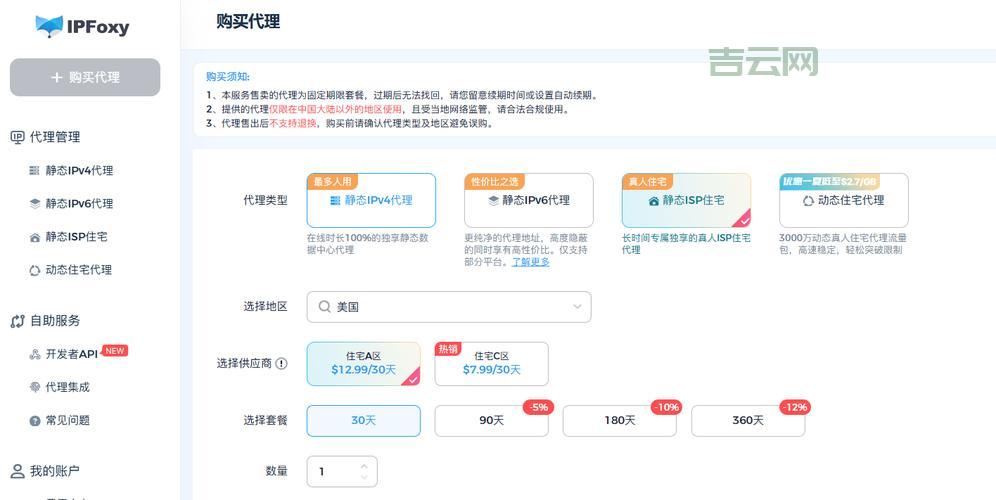Click the 我的账户 person icon
996x500 pixels.
click(18, 471)
